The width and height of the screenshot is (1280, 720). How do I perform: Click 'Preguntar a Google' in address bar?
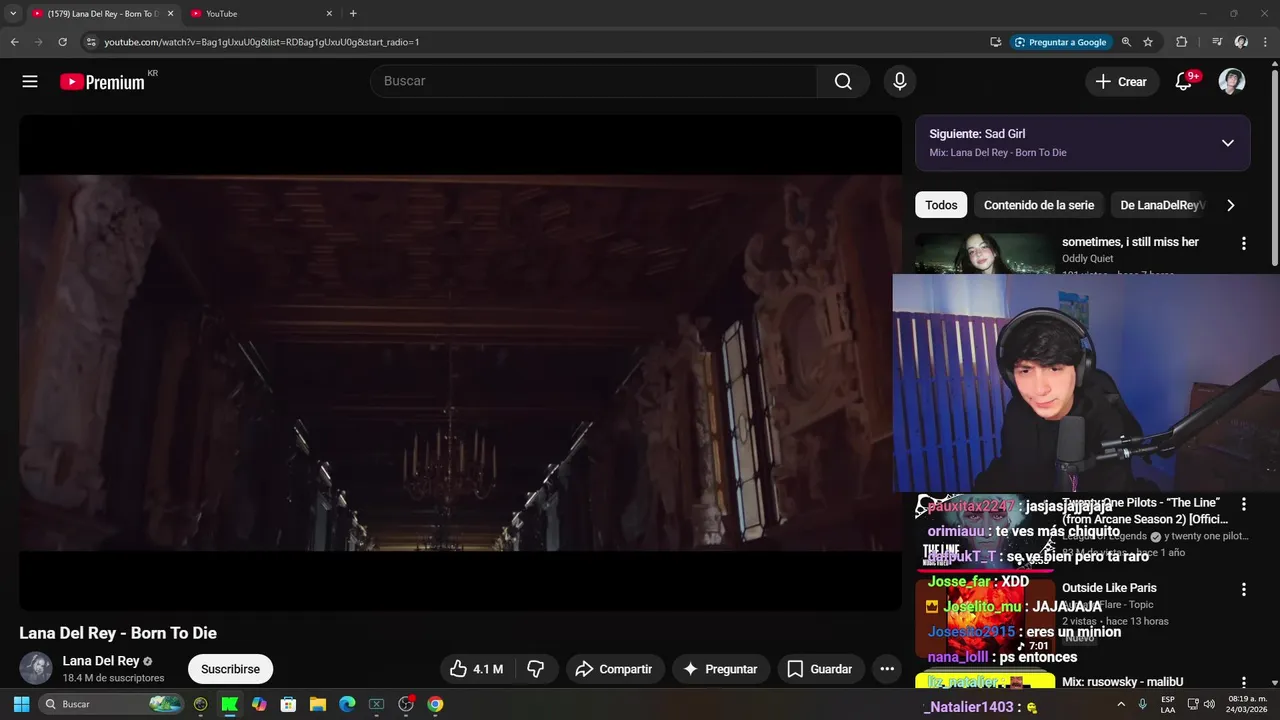[x=1060, y=42]
